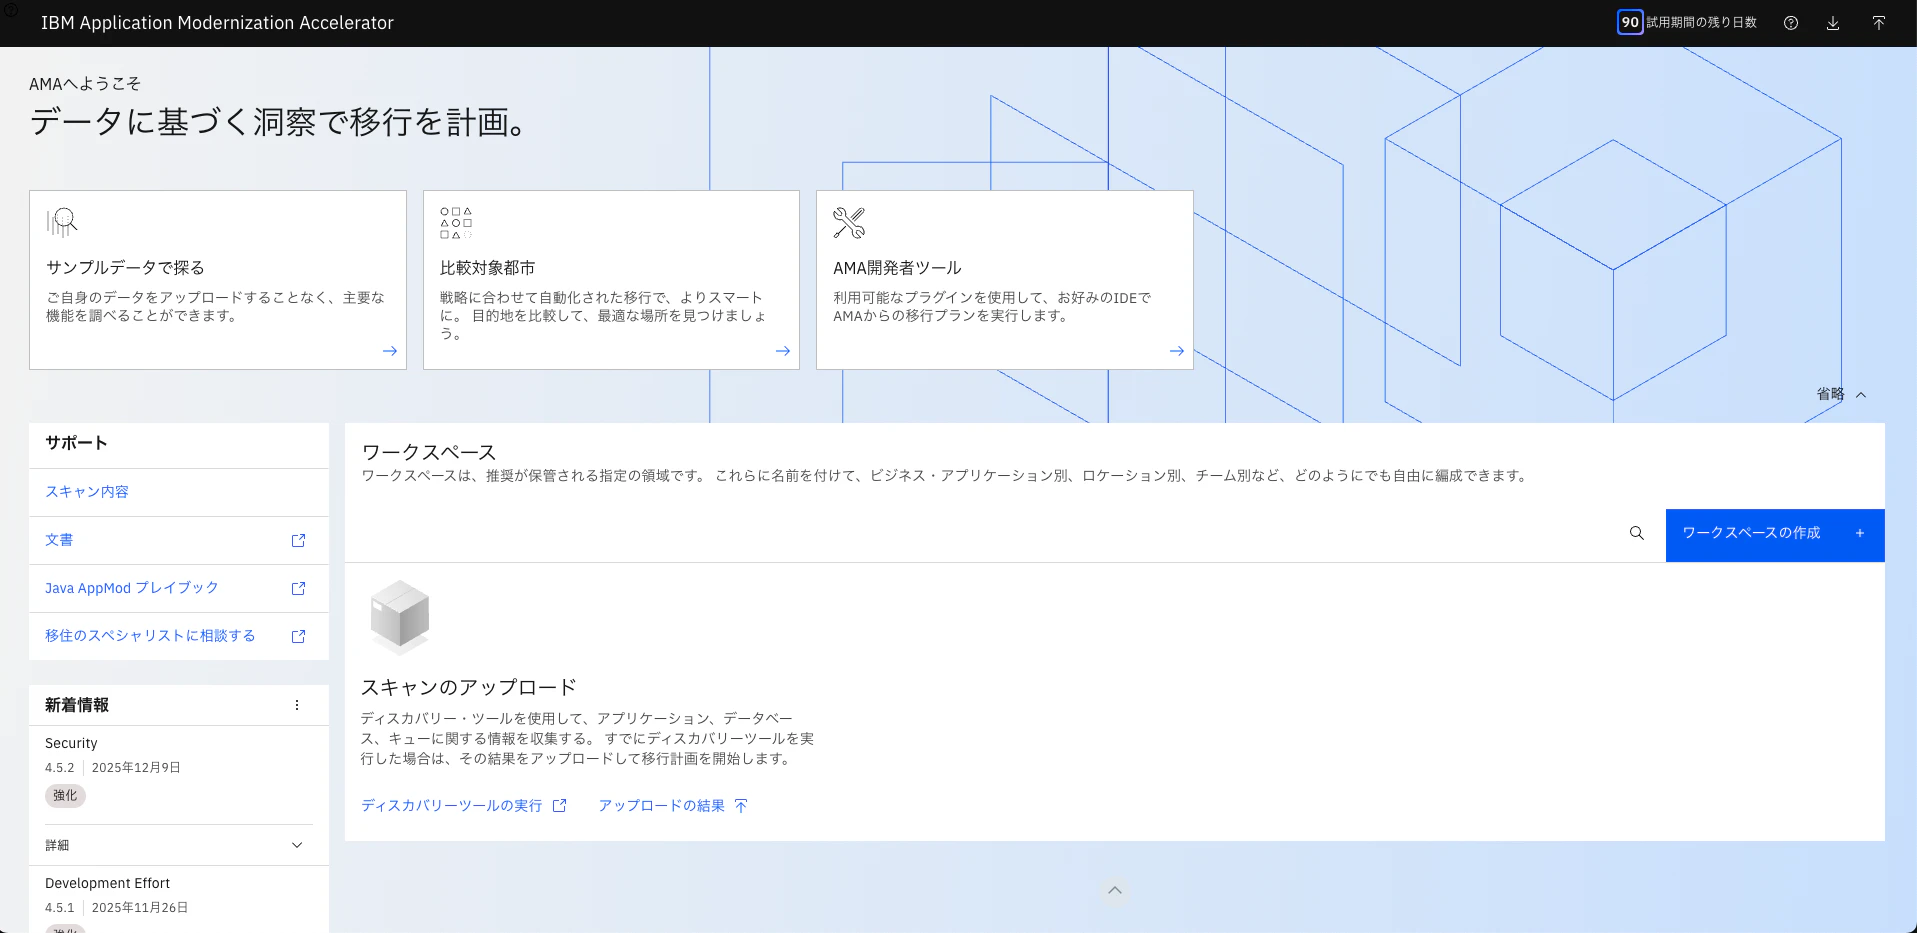Open the 新着情報 overflow menu
Screen dimensions: 1917x933
point(297,705)
